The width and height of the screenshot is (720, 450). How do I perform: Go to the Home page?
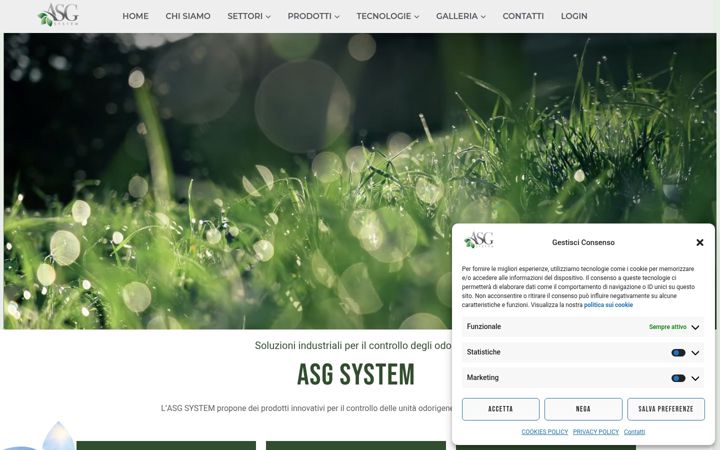click(135, 16)
